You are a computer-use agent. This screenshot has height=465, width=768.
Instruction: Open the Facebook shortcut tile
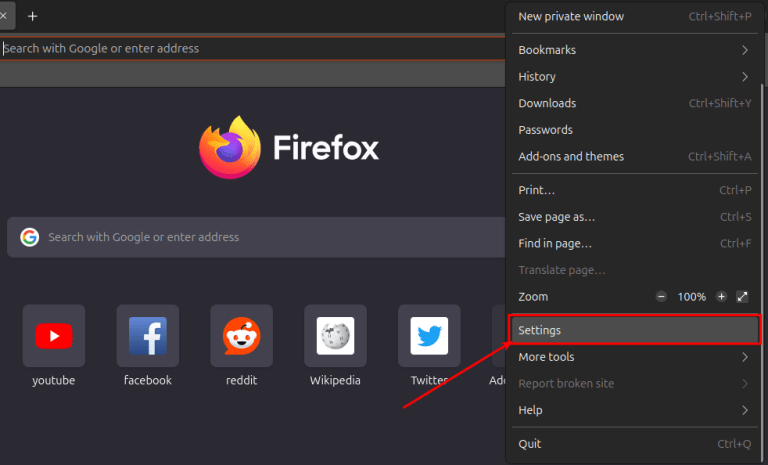click(147, 336)
